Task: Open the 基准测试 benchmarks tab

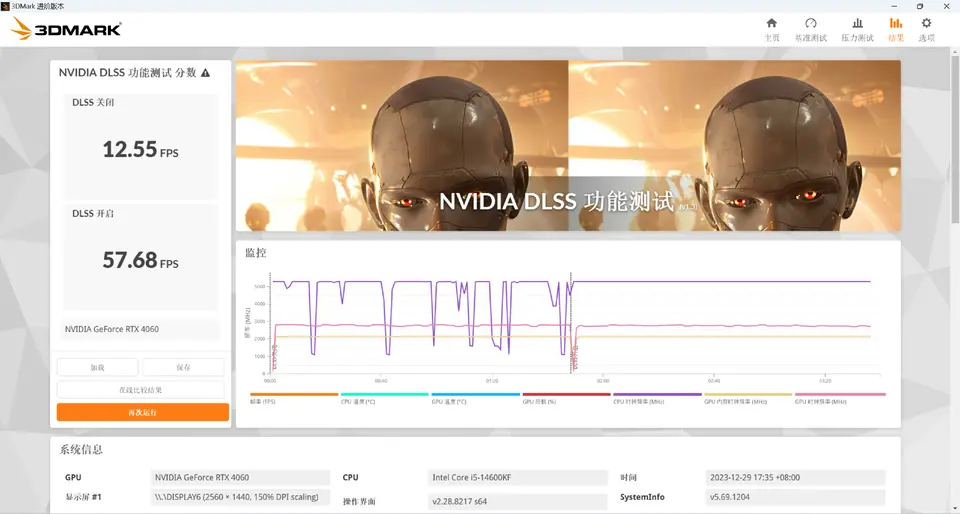Action: coord(811,29)
